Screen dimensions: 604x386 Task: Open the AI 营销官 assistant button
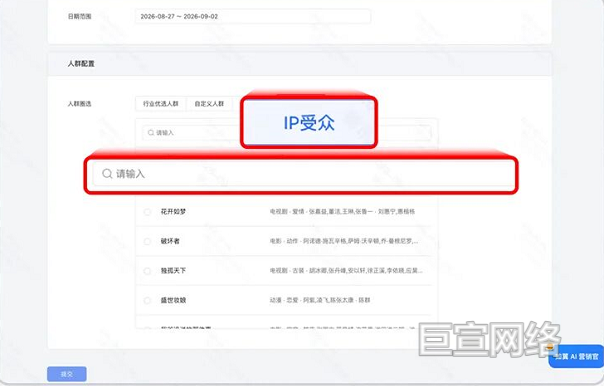coord(575,356)
